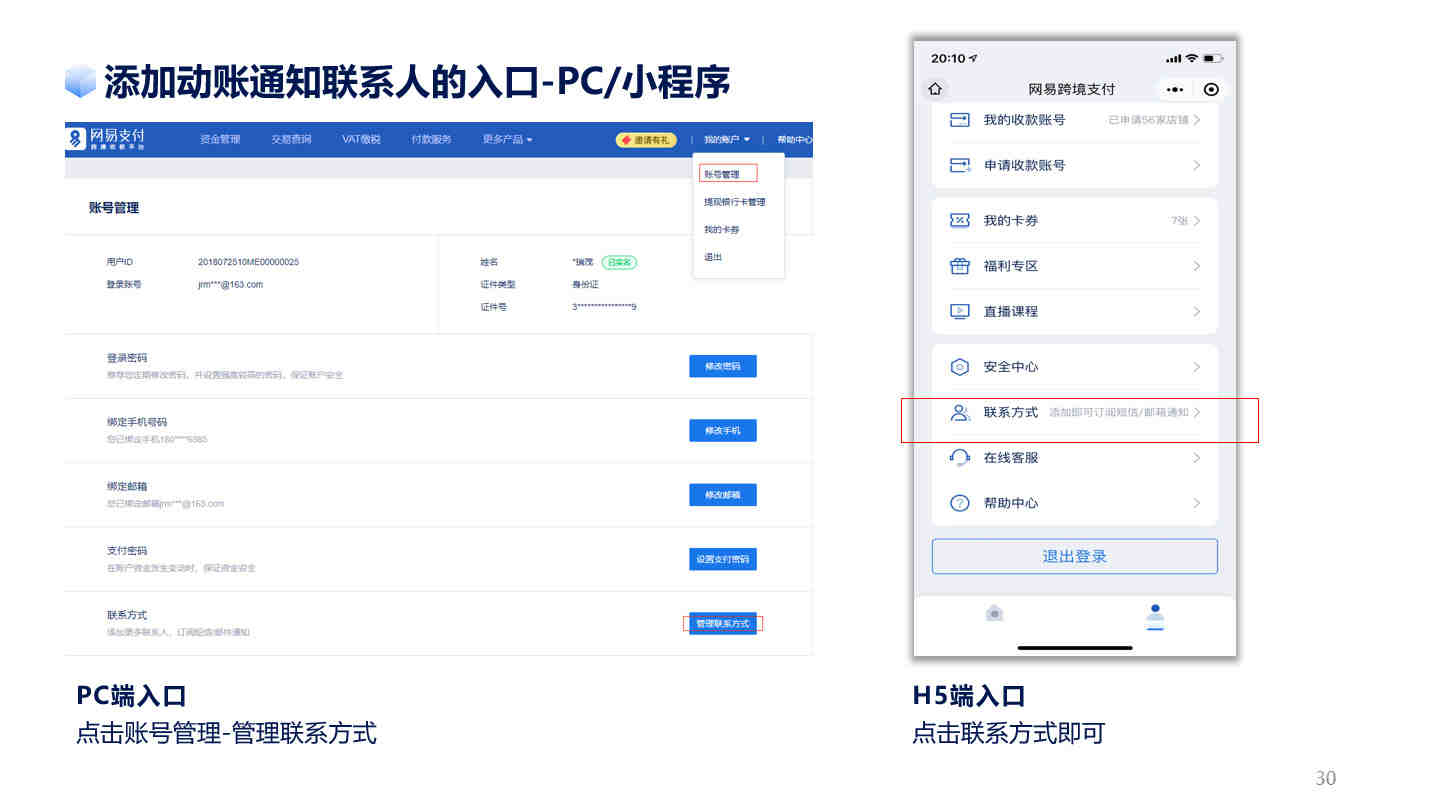Open 在线客服 row chevron
This screenshot has width=1429, height=807.
(1196, 458)
